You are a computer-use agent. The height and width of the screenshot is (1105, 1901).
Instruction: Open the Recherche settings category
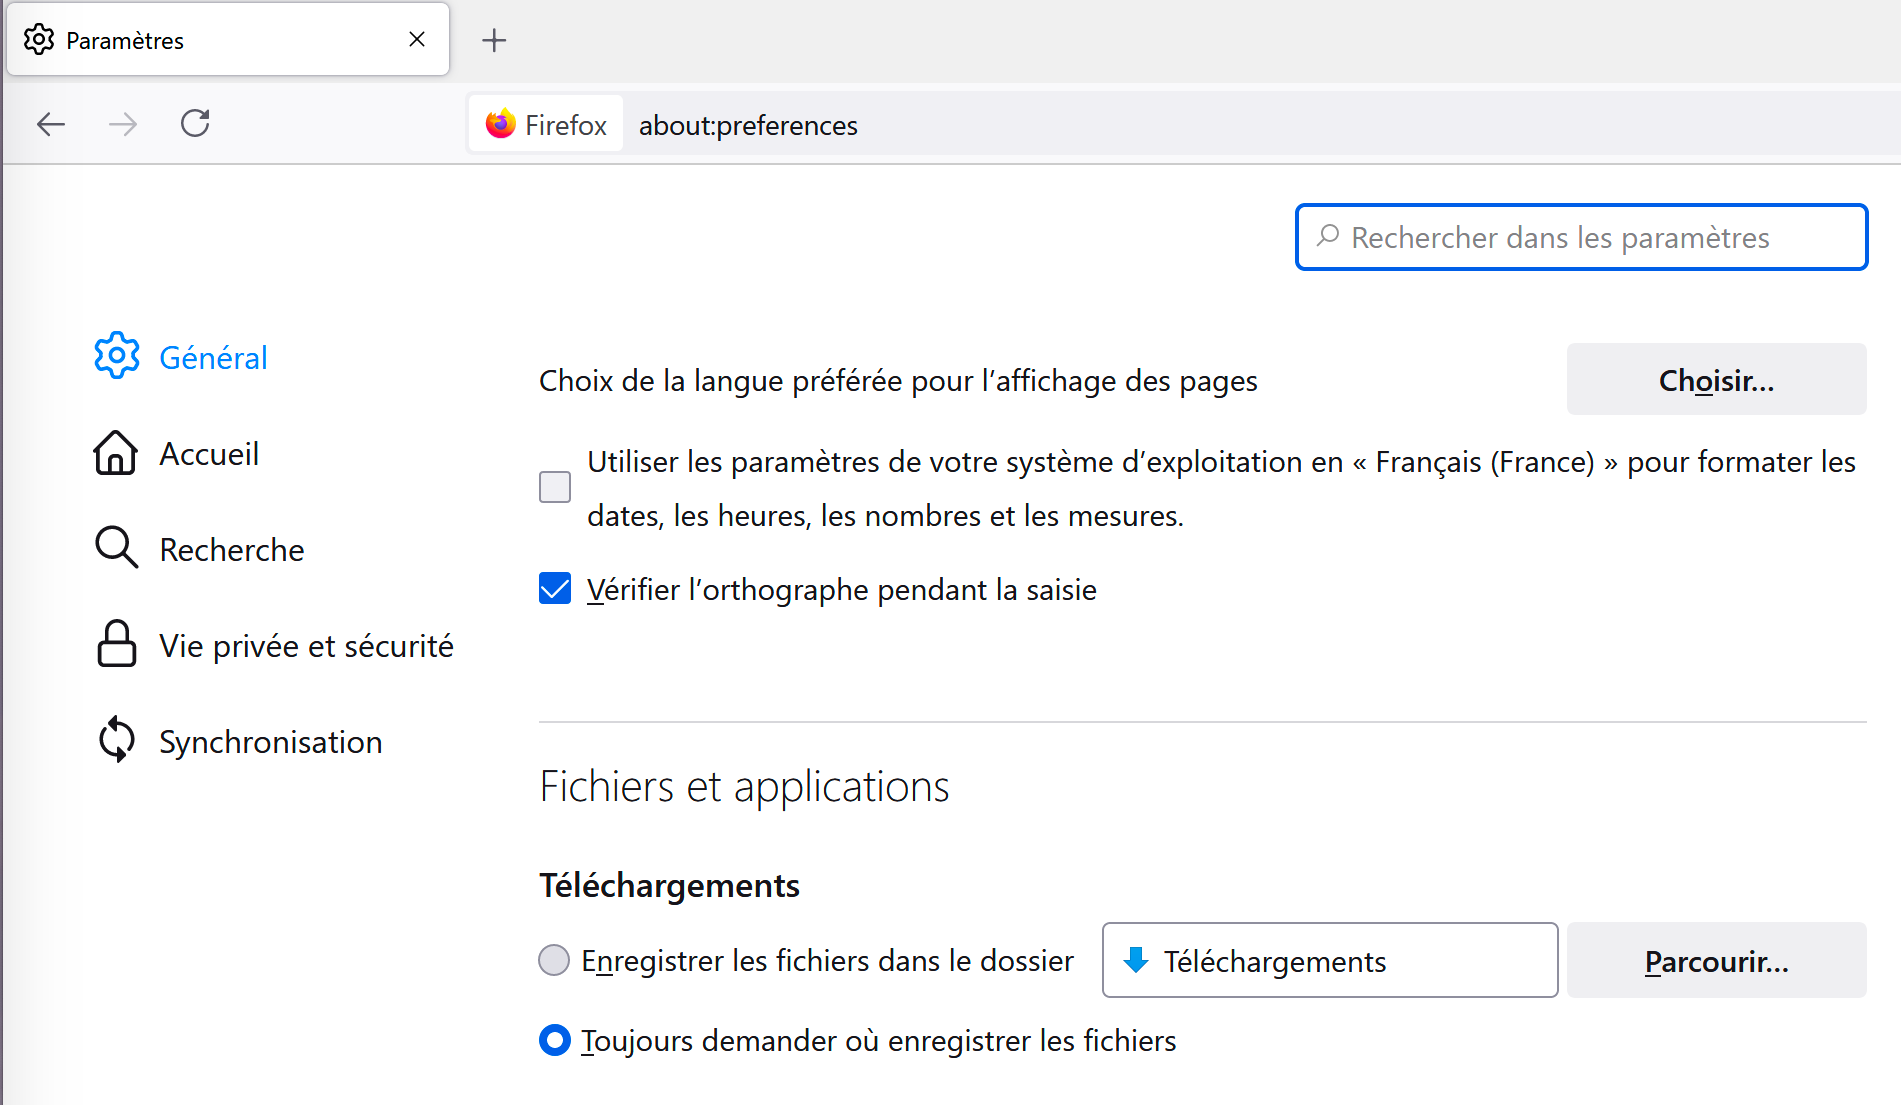tap(200, 549)
